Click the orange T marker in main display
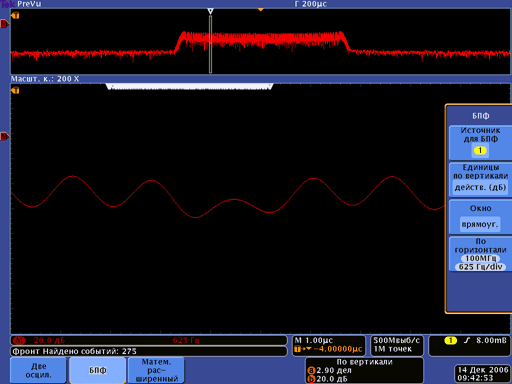 click(x=15, y=90)
